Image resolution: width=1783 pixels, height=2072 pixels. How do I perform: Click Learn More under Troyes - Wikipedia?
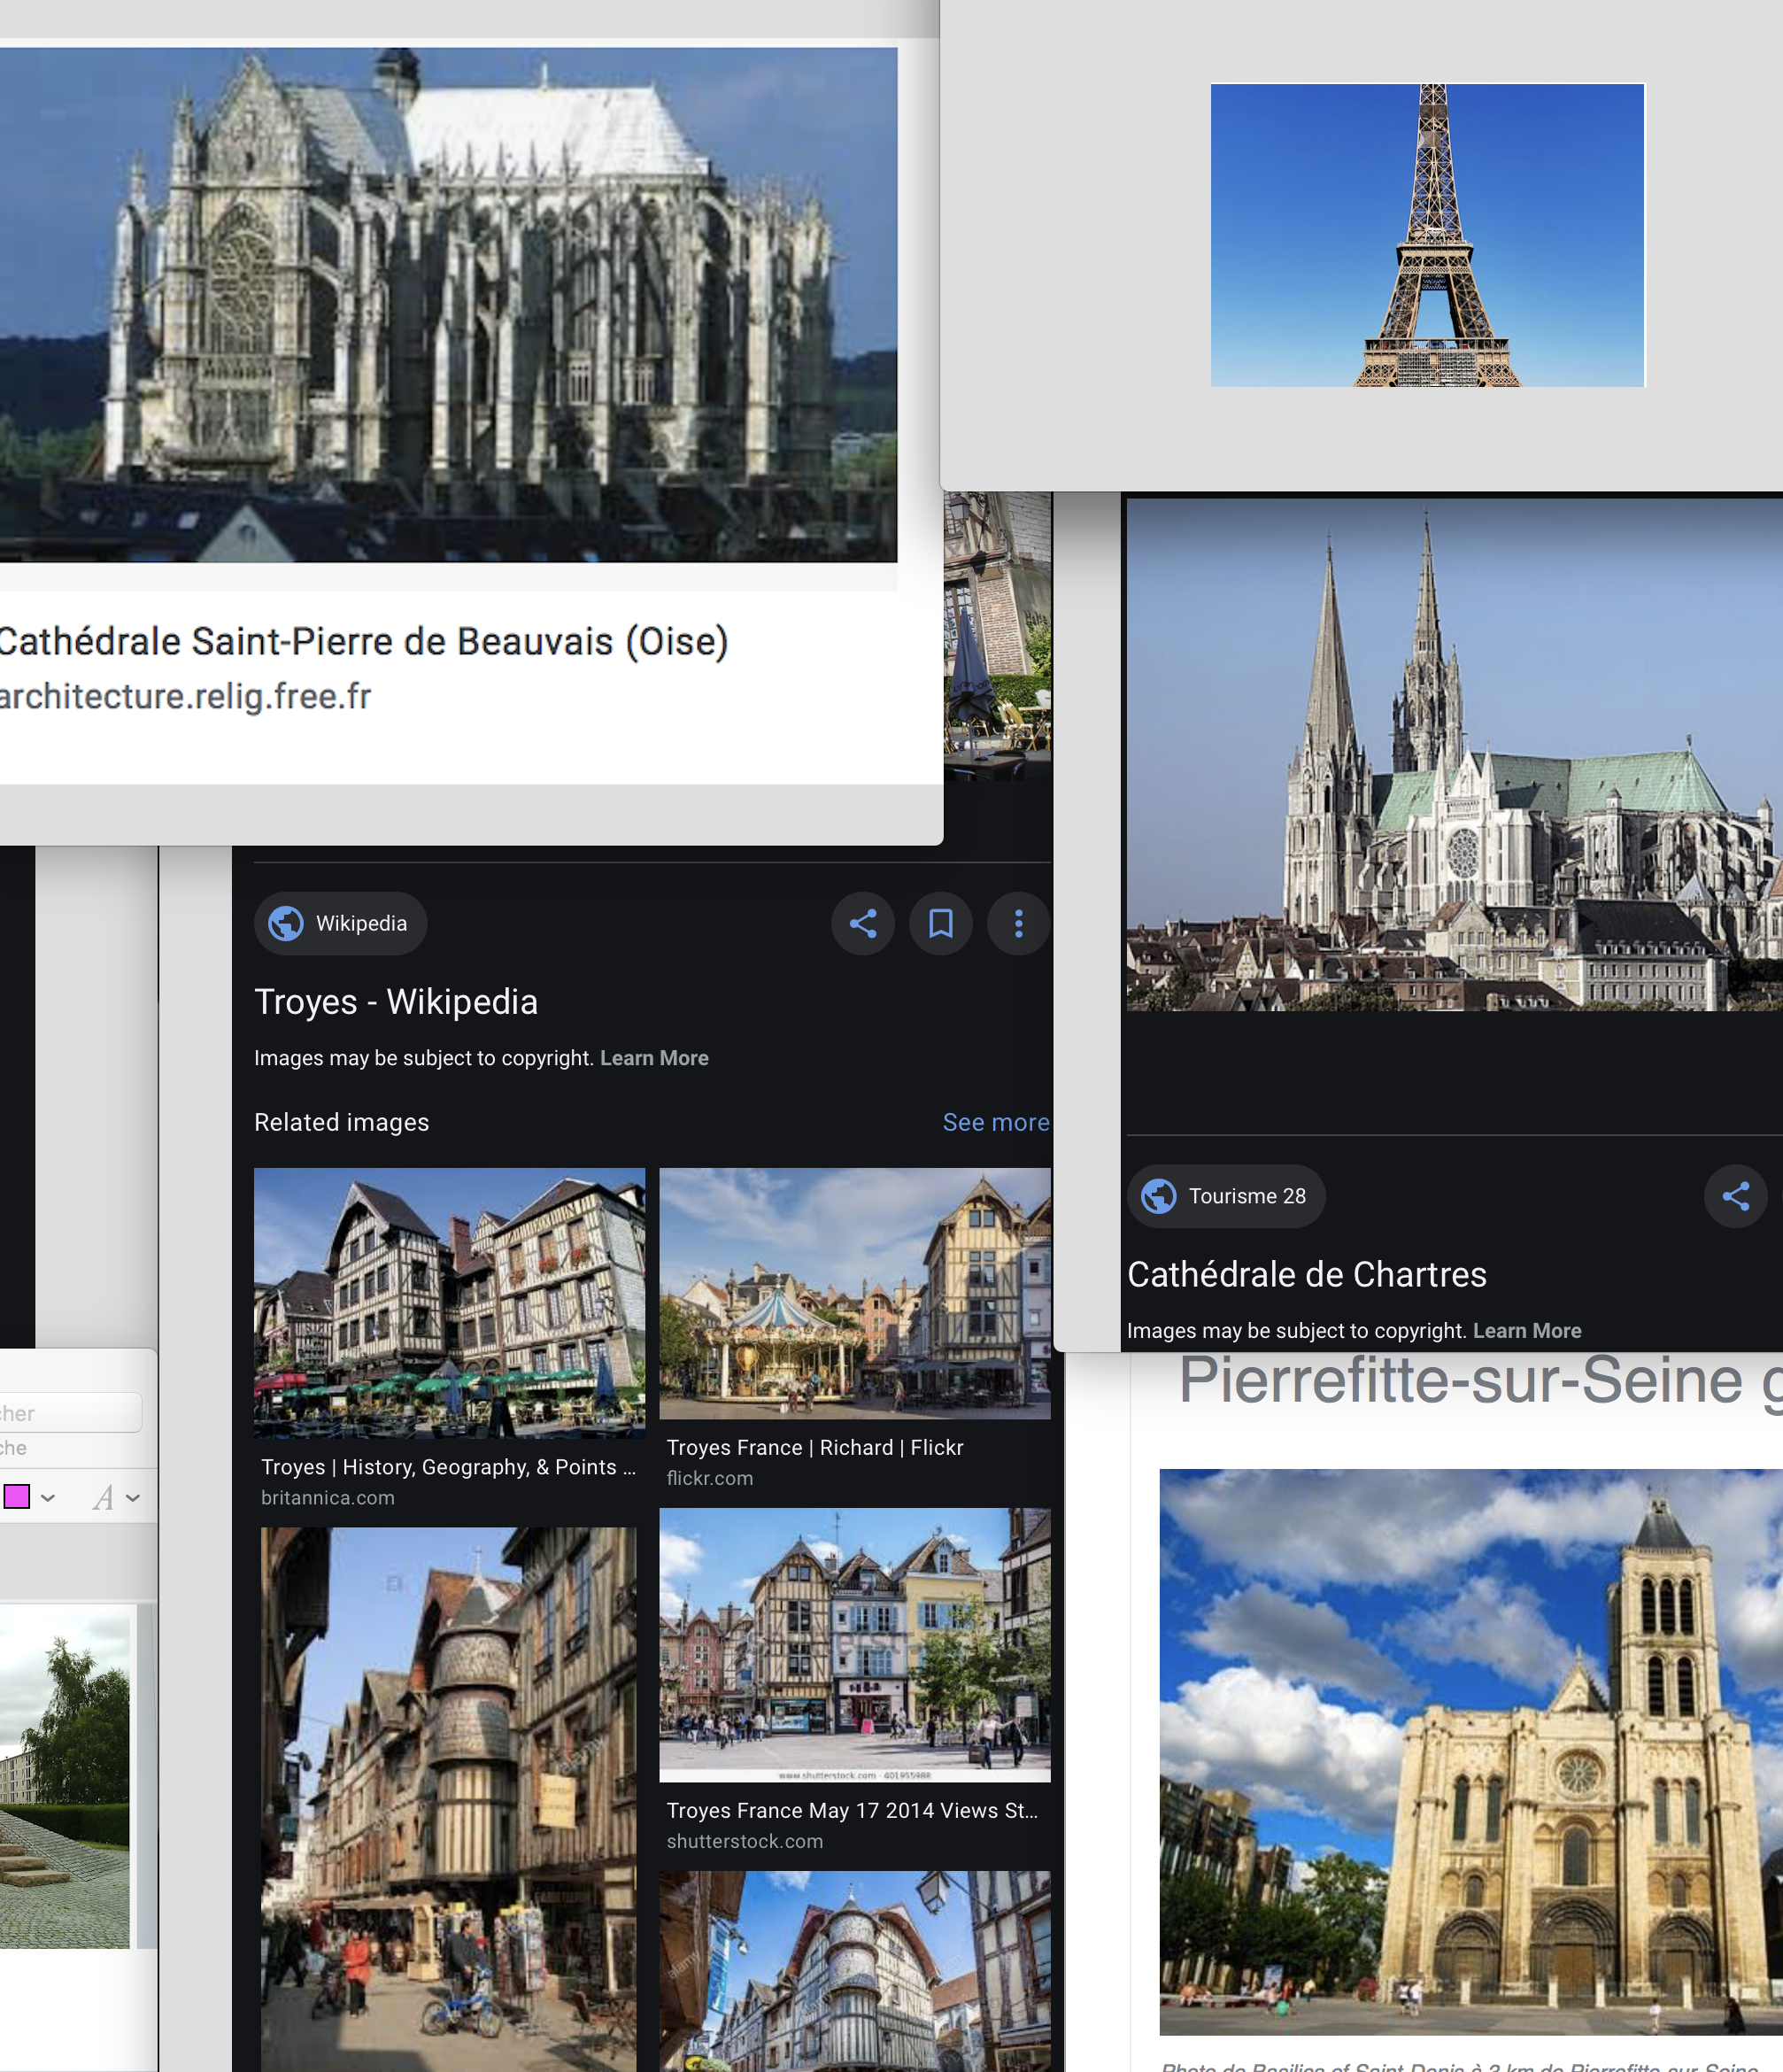click(654, 1058)
